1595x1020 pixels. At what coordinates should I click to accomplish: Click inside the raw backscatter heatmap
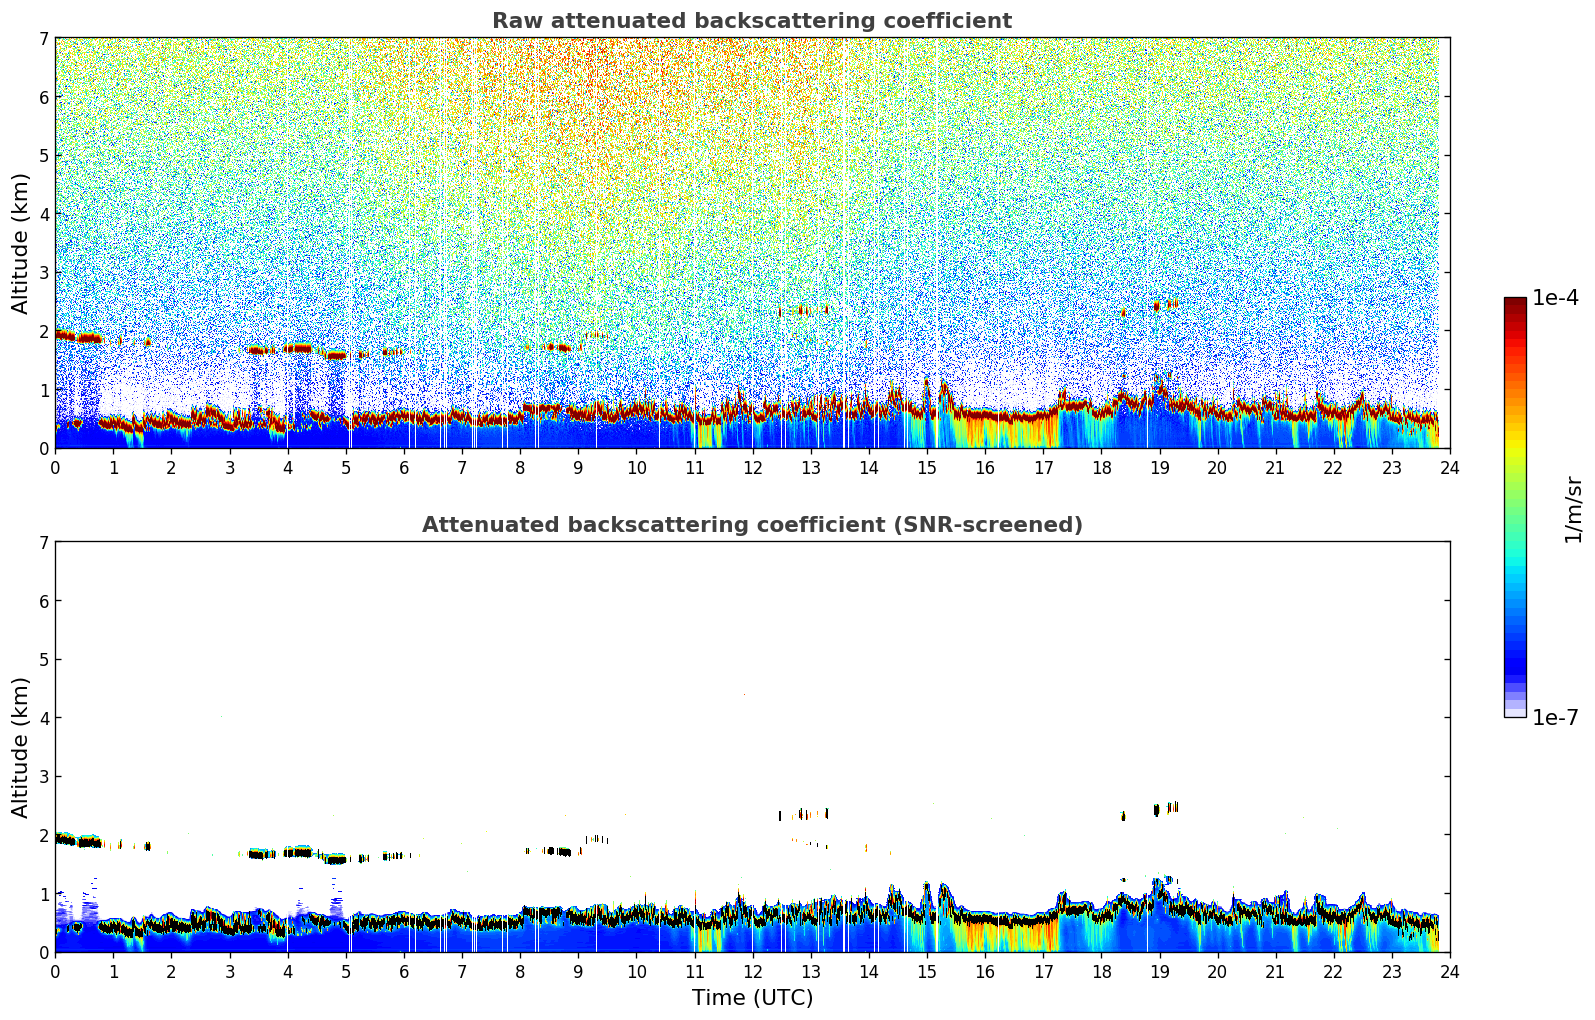tap(752, 243)
